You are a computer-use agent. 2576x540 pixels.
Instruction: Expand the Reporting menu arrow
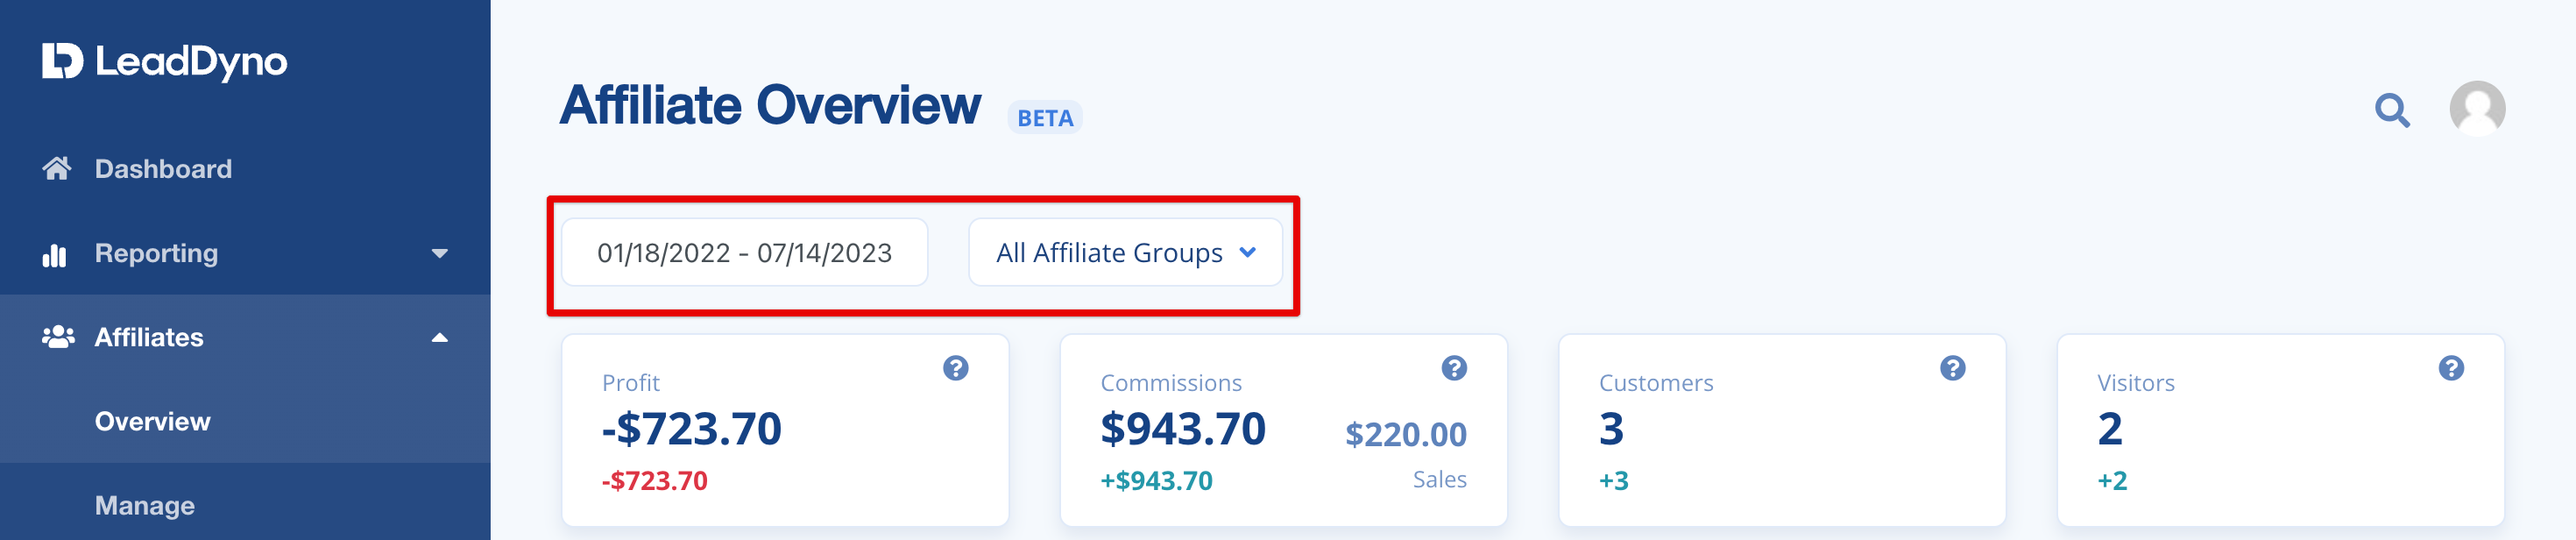439,254
